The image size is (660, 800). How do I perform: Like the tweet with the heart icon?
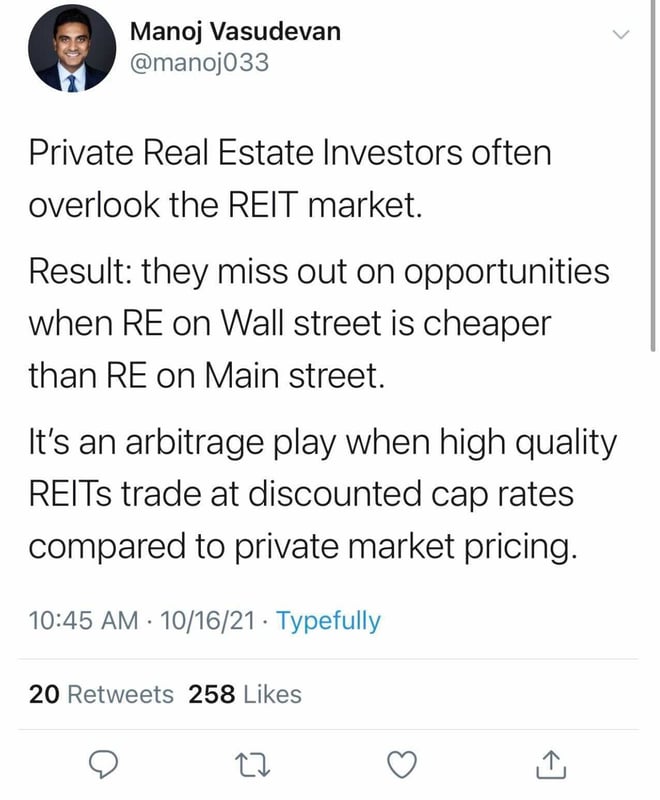coord(402,764)
